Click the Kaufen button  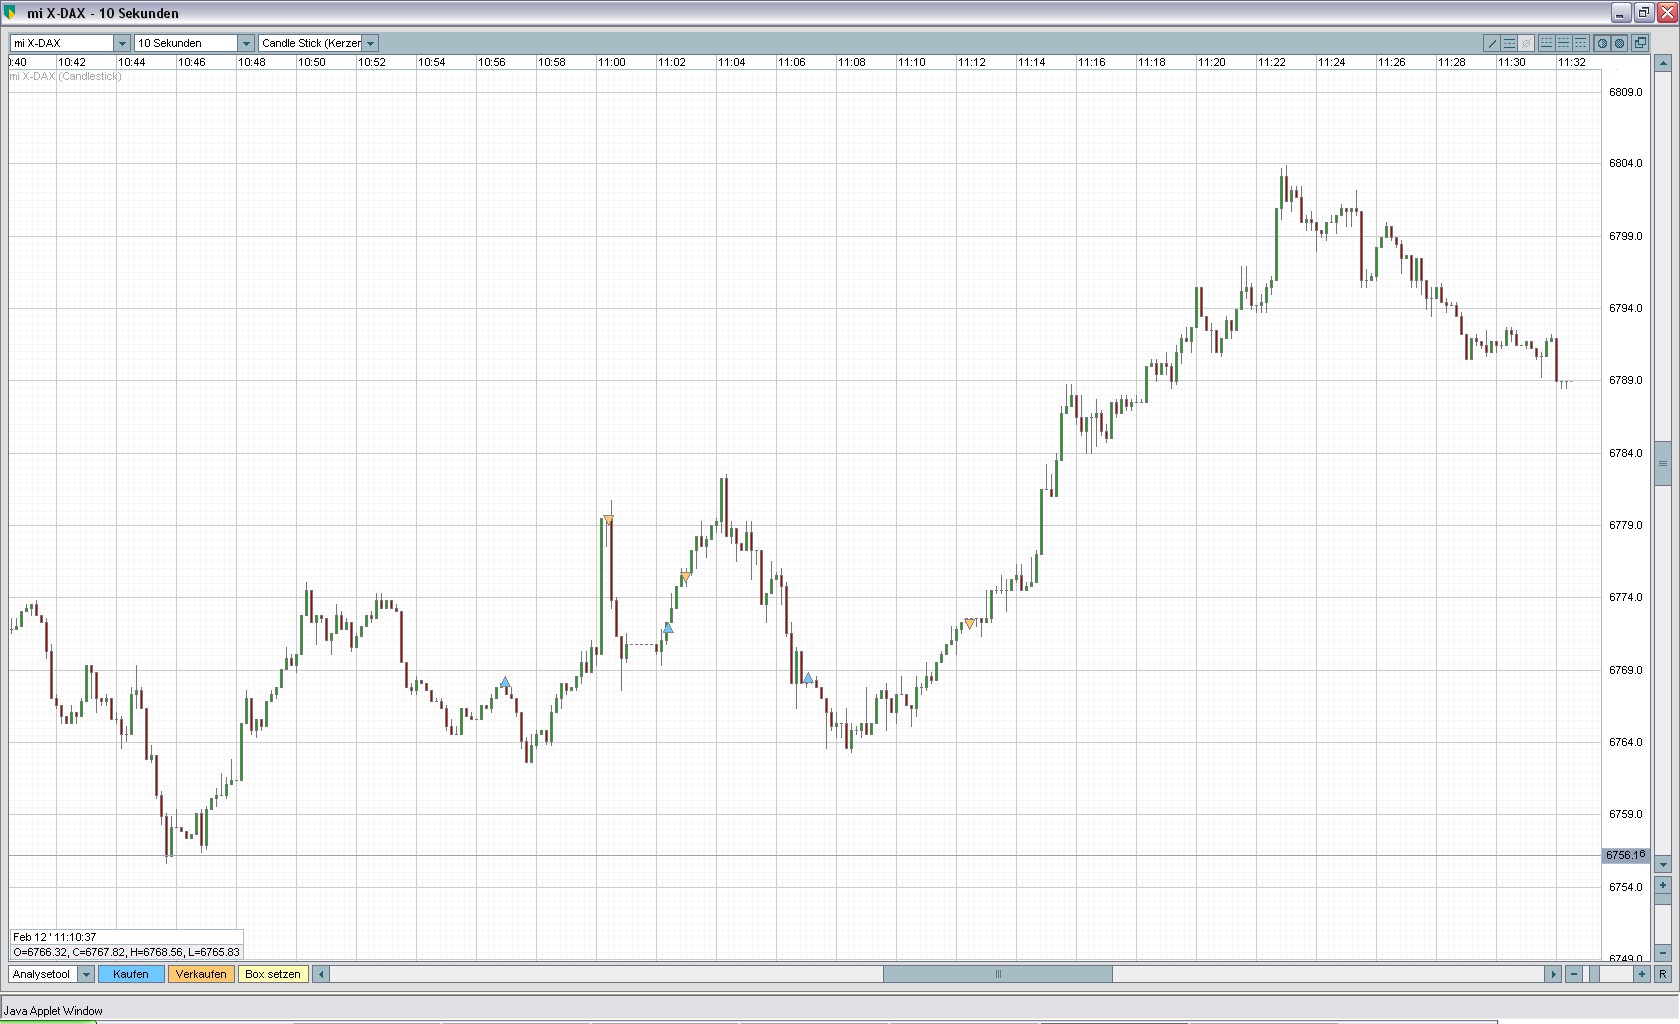[131, 974]
